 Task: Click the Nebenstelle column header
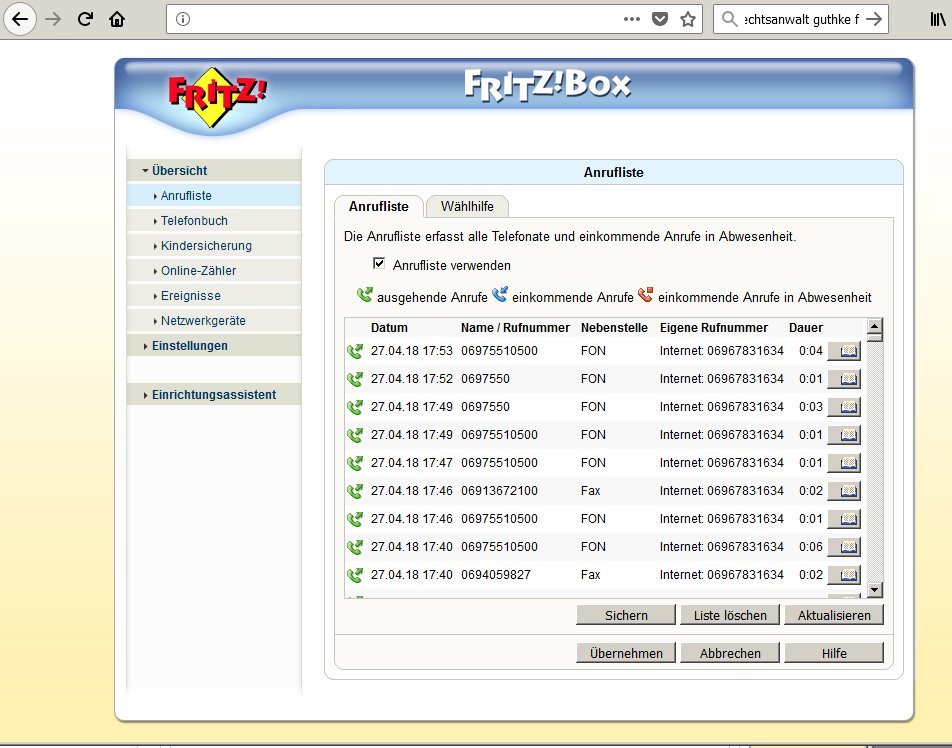coord(614,328)
